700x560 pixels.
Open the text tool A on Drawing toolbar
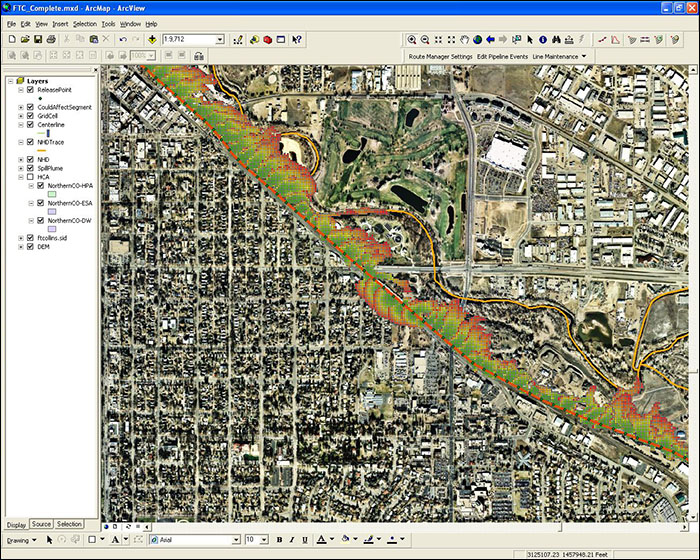(x=115, y=540)
